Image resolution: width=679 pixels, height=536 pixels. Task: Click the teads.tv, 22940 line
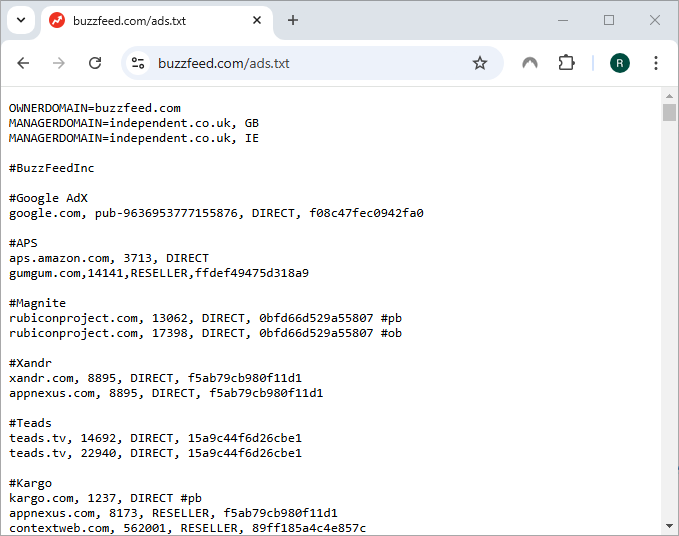click(155, 453)
